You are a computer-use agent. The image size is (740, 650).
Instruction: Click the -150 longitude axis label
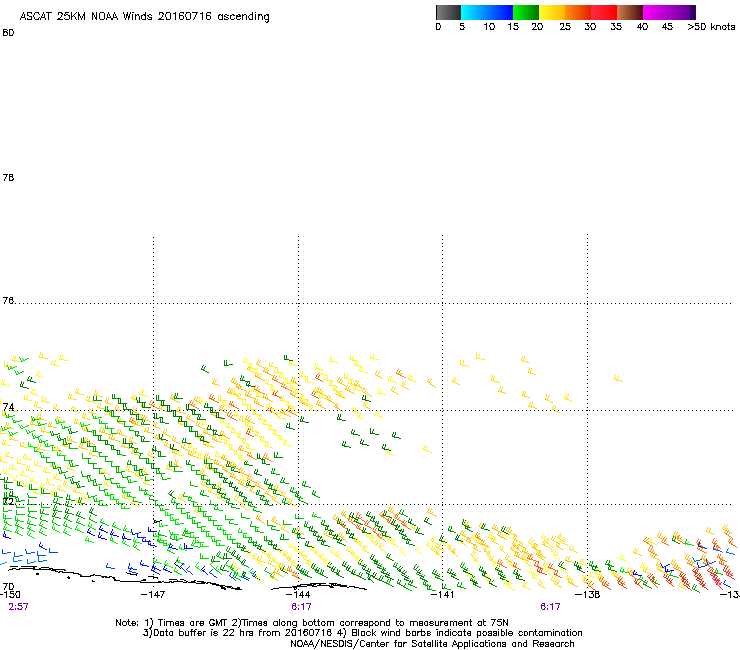pyautogui.click(x=10, y=594)
